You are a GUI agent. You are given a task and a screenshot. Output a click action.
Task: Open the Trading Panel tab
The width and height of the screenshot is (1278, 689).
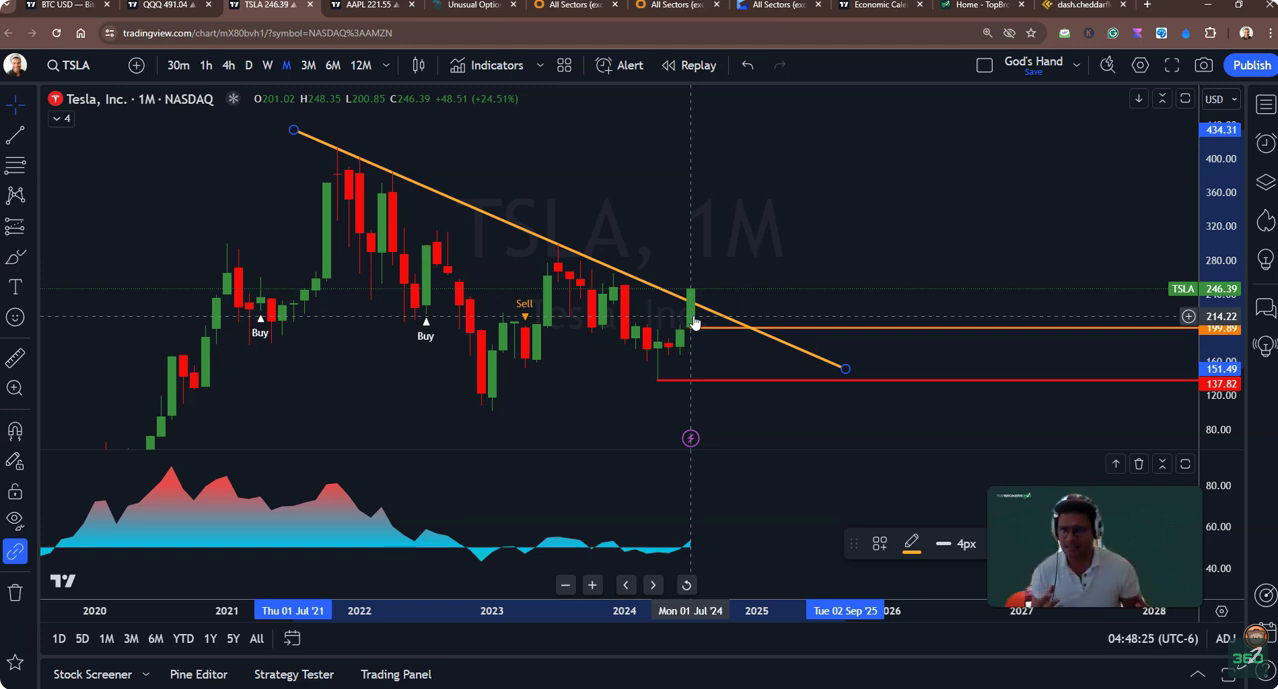(x=396, y=674)
